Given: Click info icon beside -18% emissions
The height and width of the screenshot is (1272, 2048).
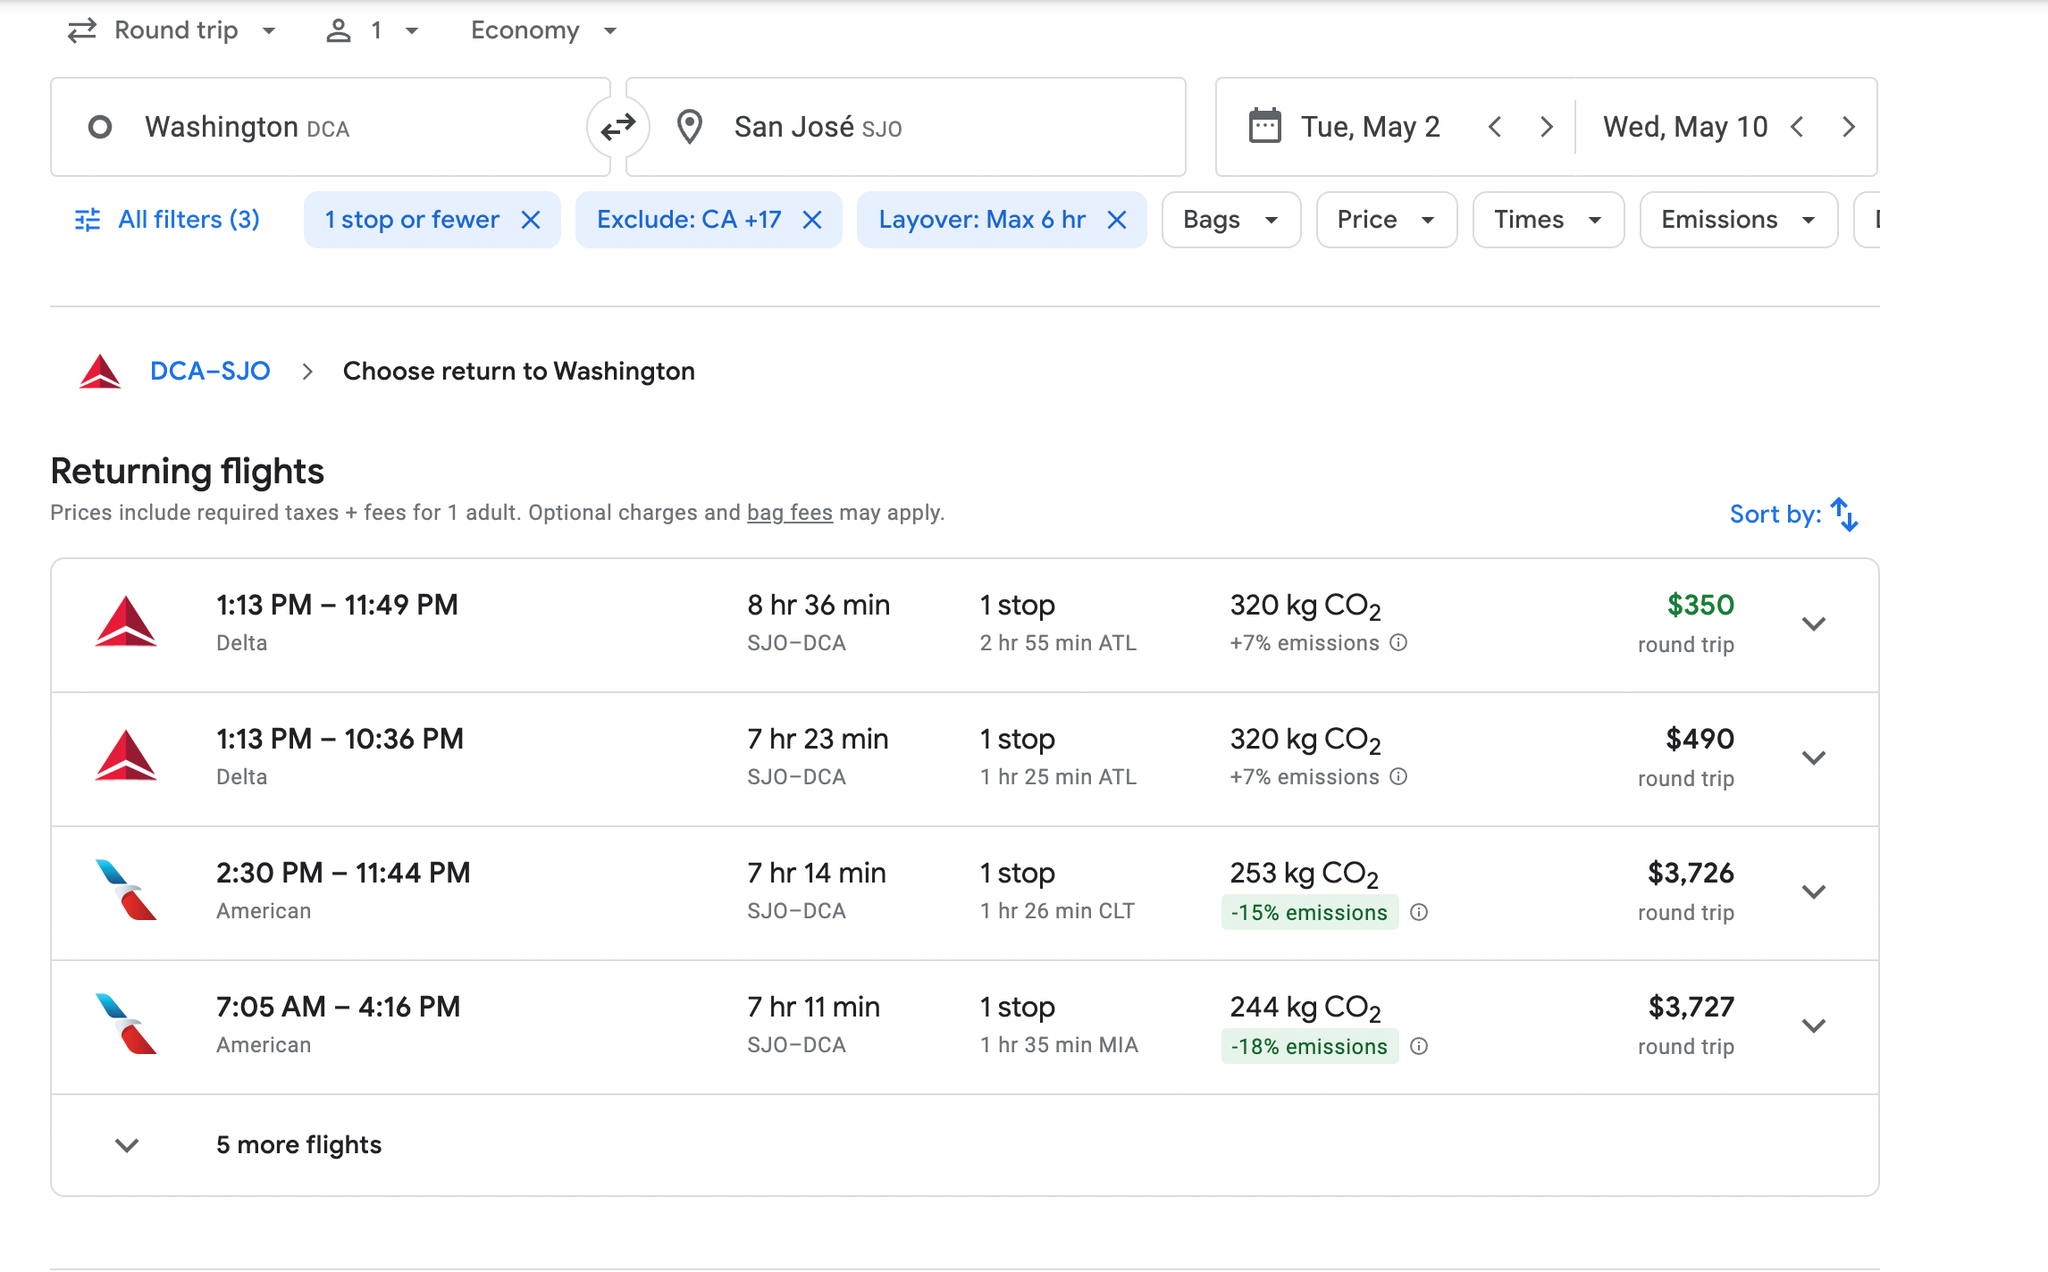Looking at the screenshot, I should tap(1418, 1046).
